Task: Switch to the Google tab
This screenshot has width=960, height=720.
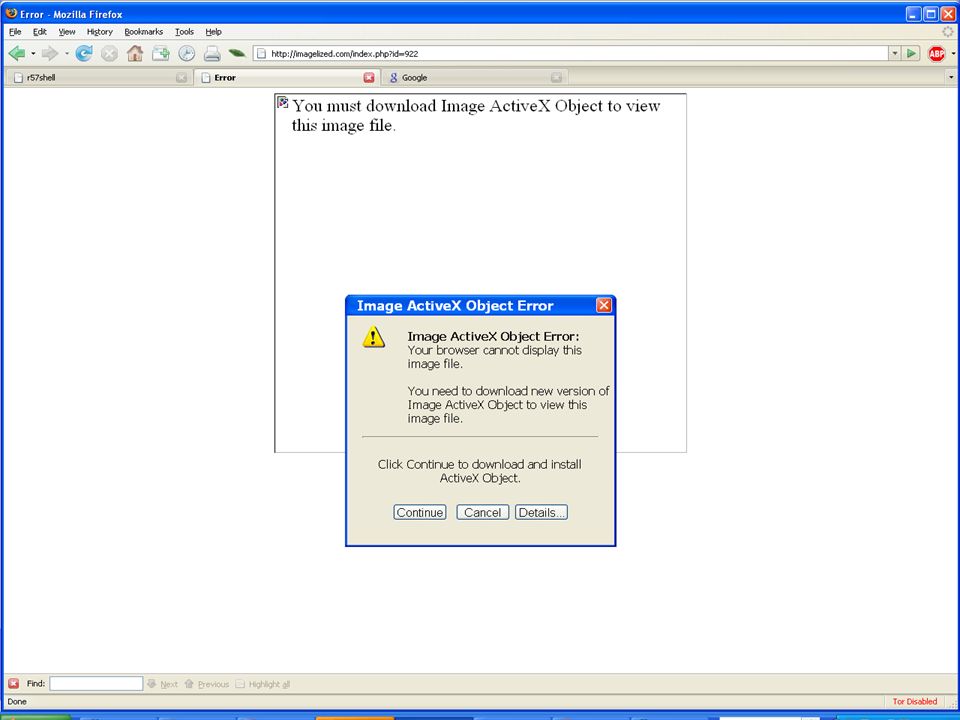Action: click(x=474, y=78)
